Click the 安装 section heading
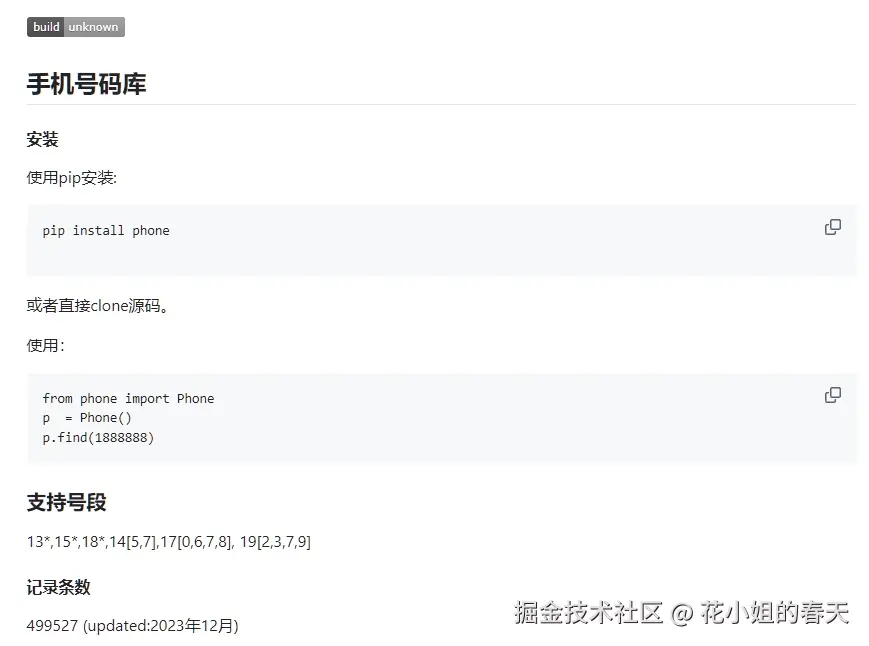Viewport: 869px width, 646px height. pos(43,139)
